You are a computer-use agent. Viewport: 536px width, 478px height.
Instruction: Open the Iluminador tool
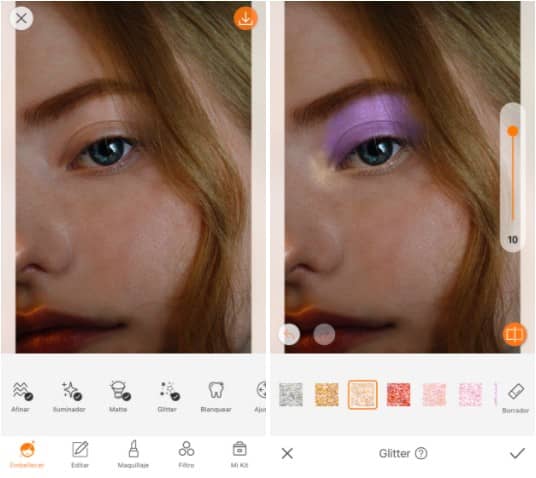point(69,397)
